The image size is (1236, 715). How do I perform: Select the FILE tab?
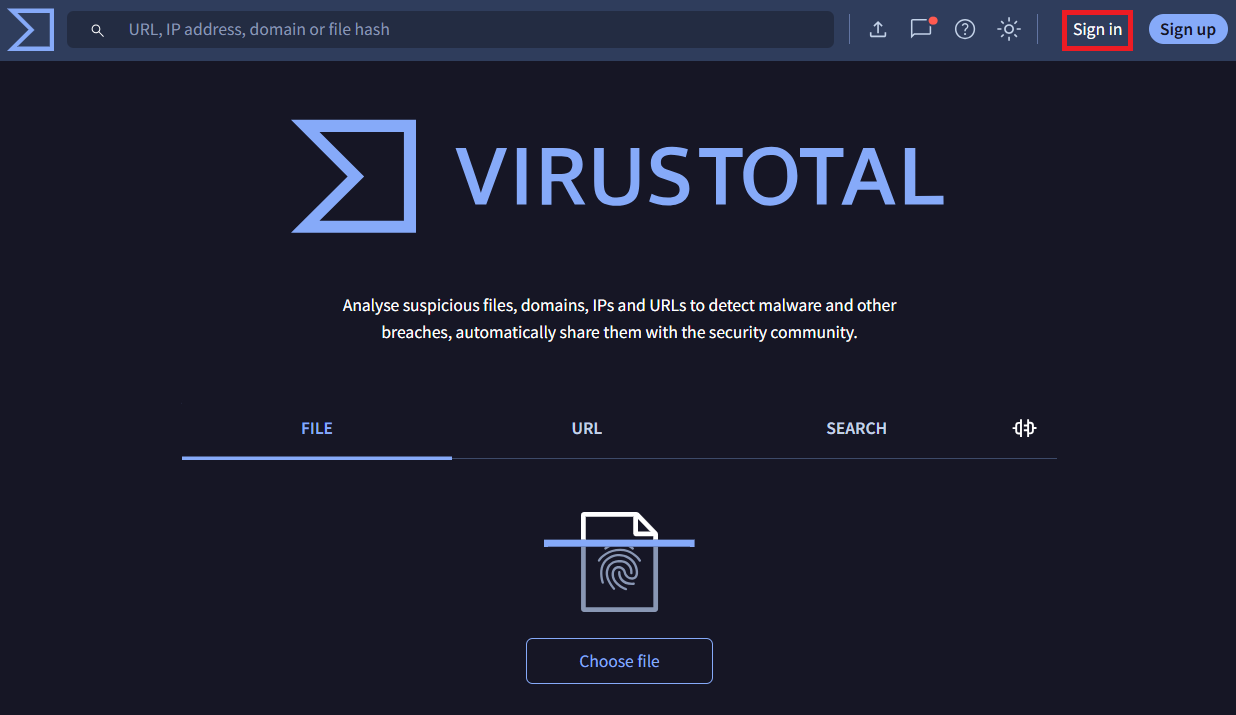(316, 428)
